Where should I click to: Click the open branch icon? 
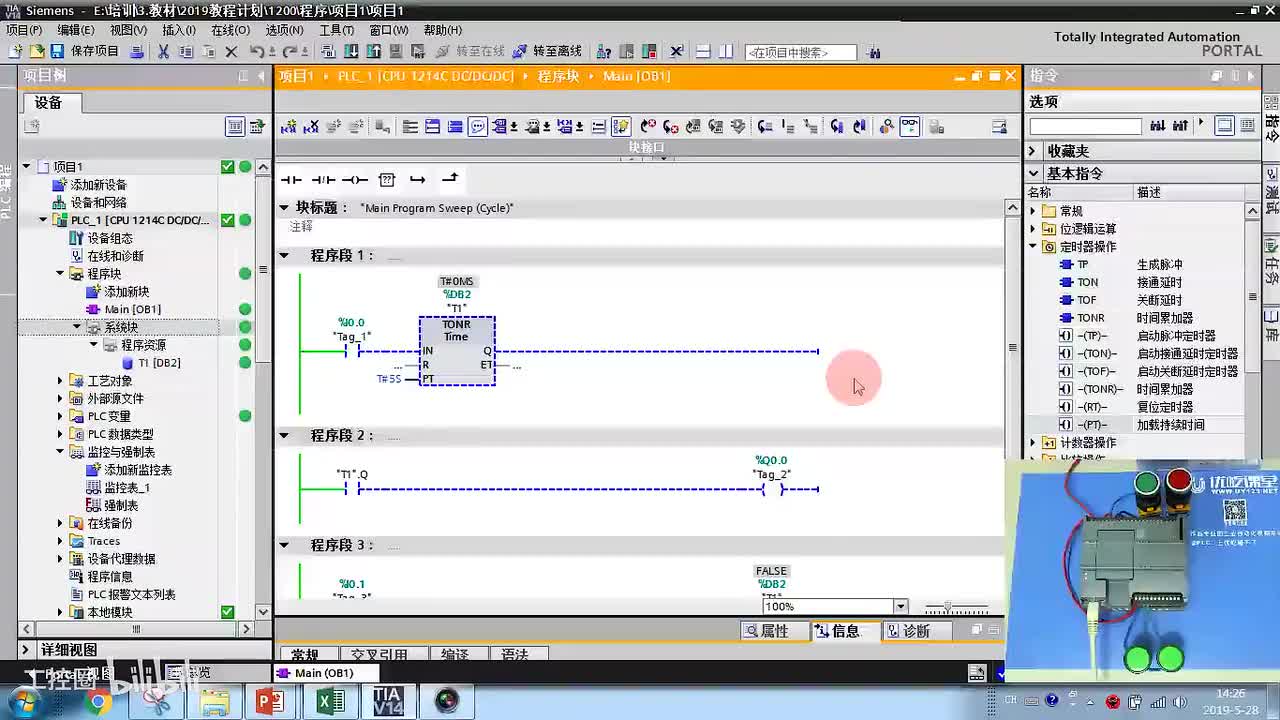point(418,180)
